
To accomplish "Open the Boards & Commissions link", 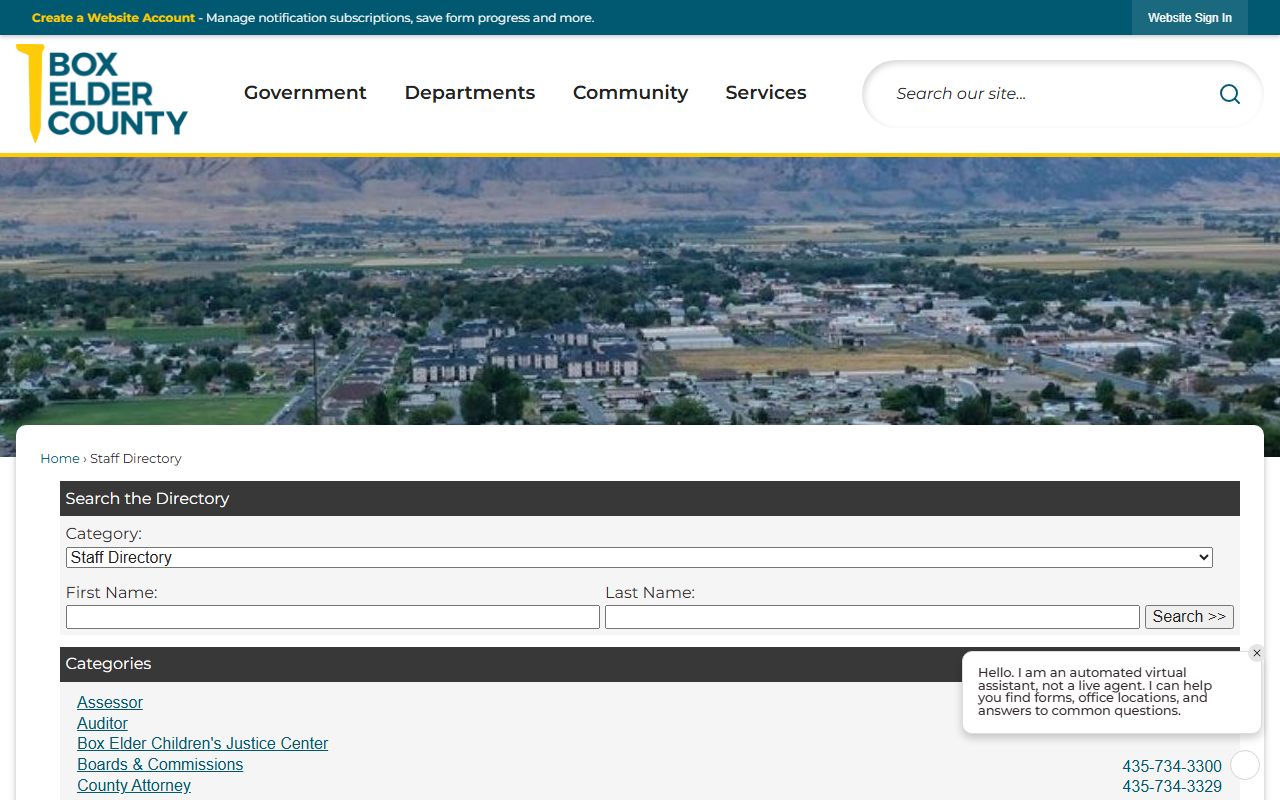I will (160, 765).
